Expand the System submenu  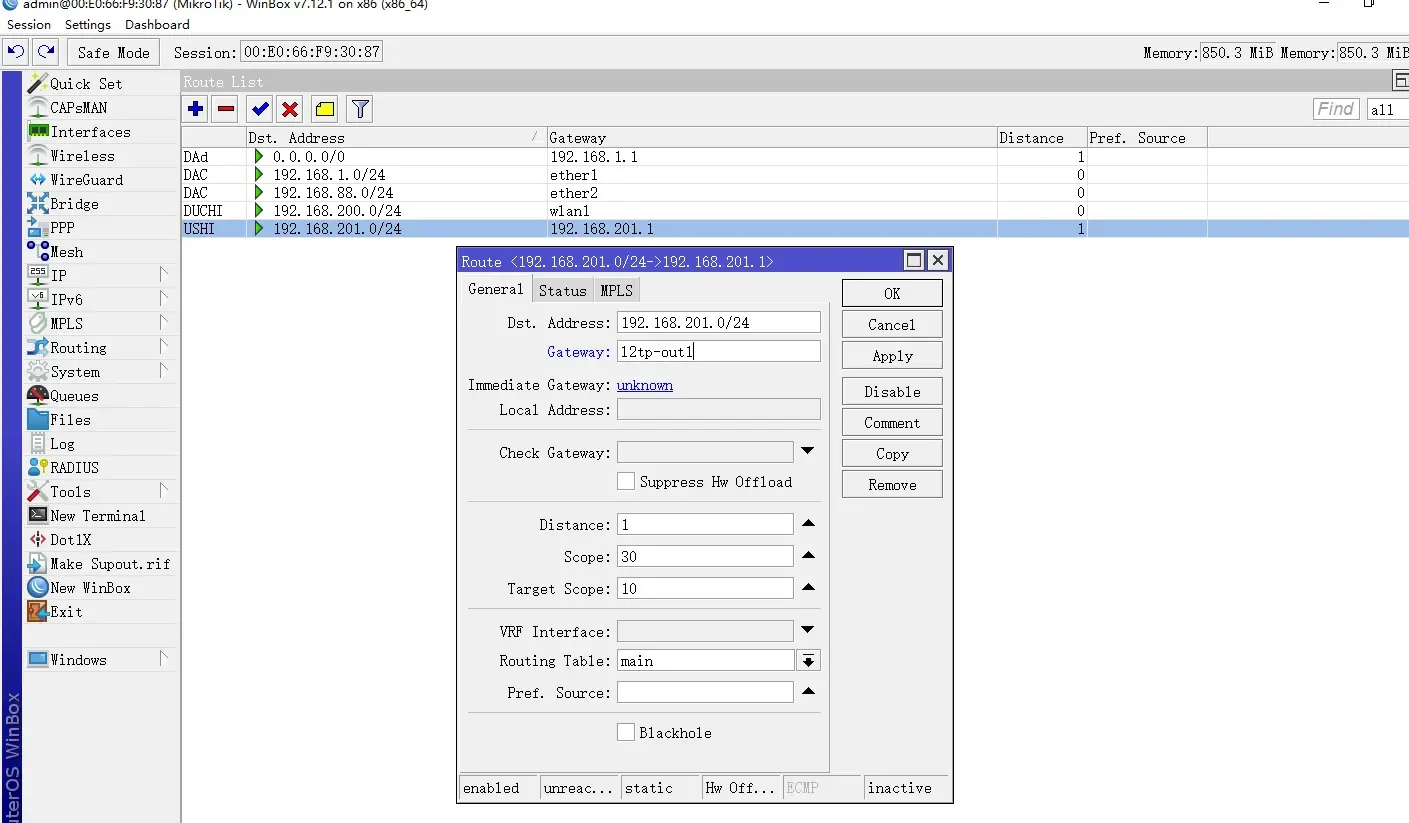pyautogui.click(x=163, y=371)
